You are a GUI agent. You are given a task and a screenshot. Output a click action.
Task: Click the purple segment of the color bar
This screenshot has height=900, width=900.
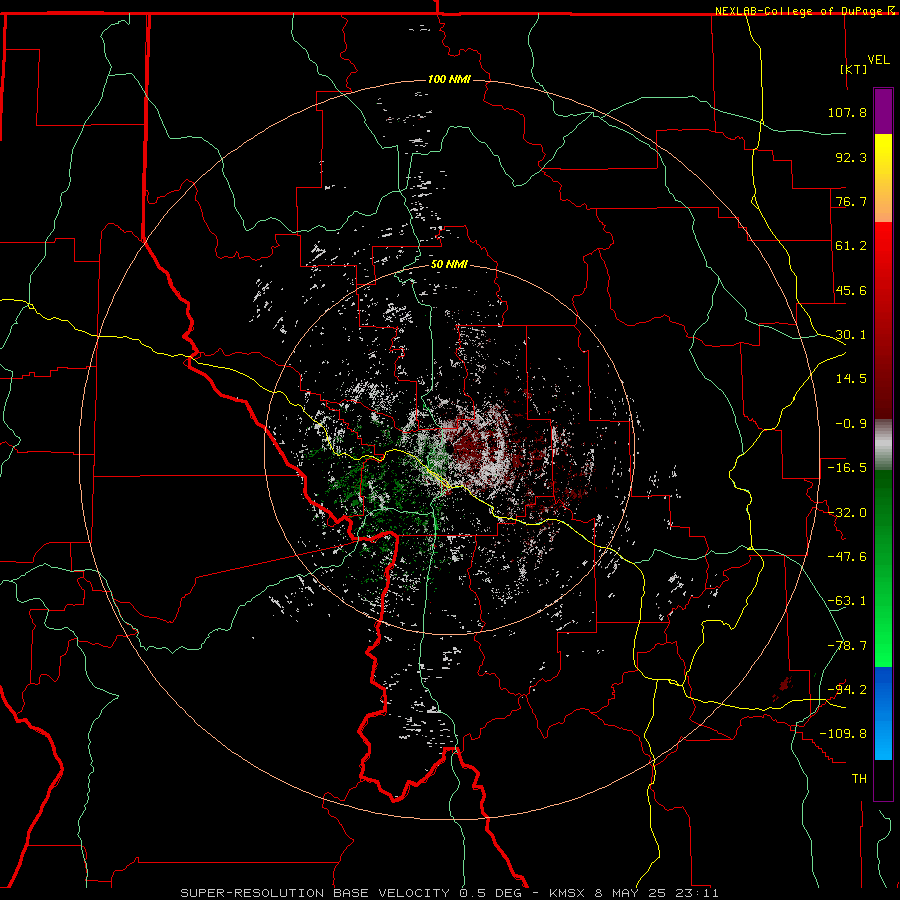click(x=883, y=111)
